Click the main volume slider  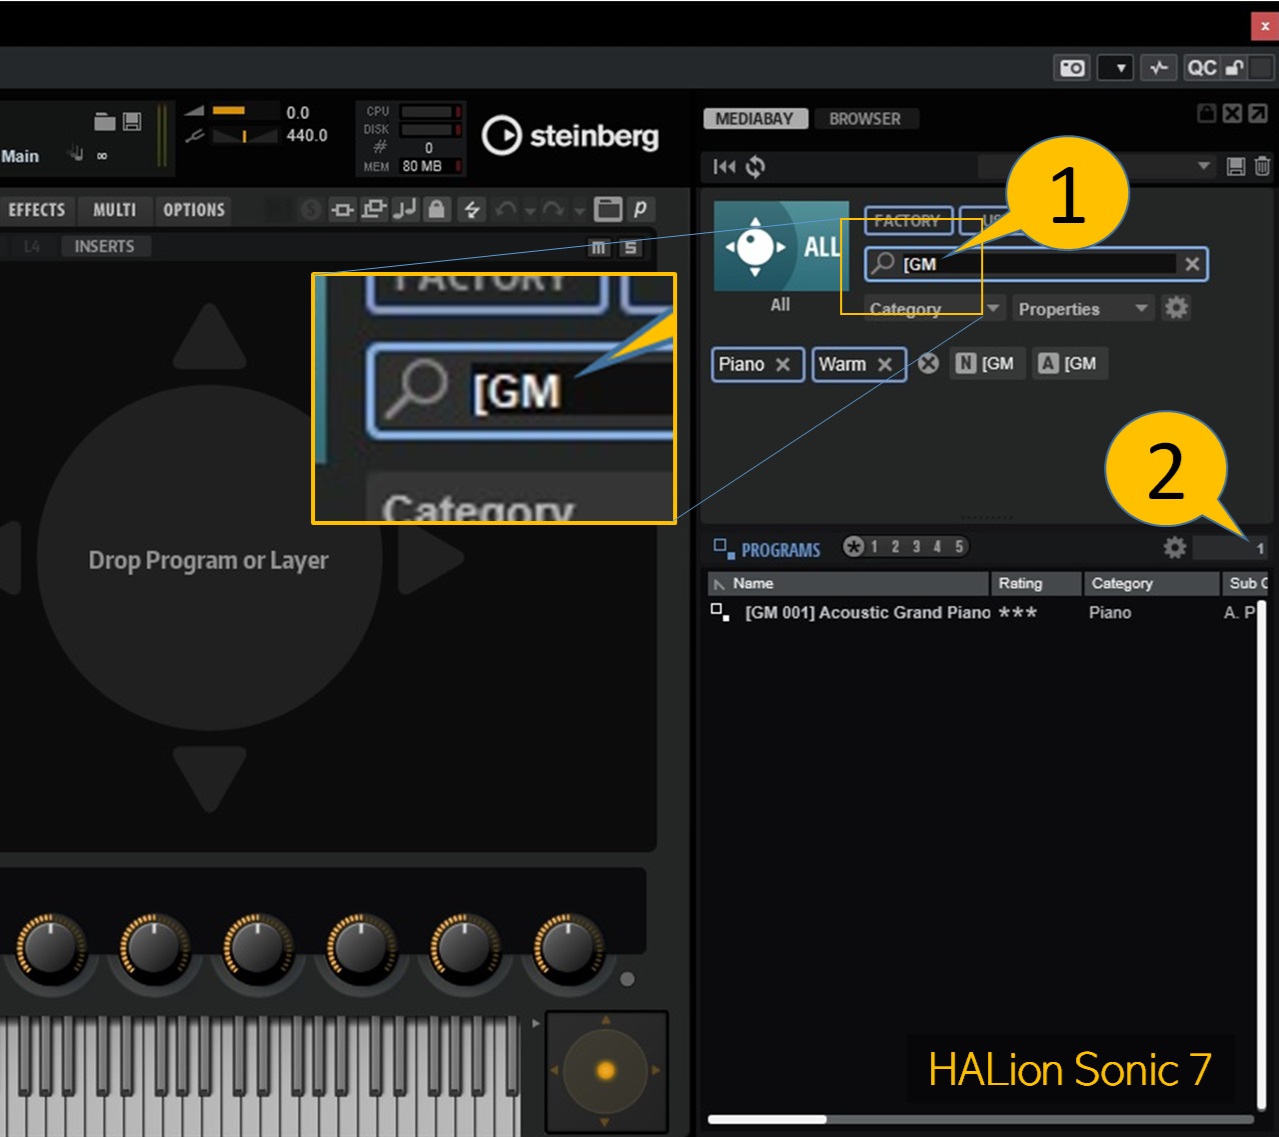pos(245,111)
